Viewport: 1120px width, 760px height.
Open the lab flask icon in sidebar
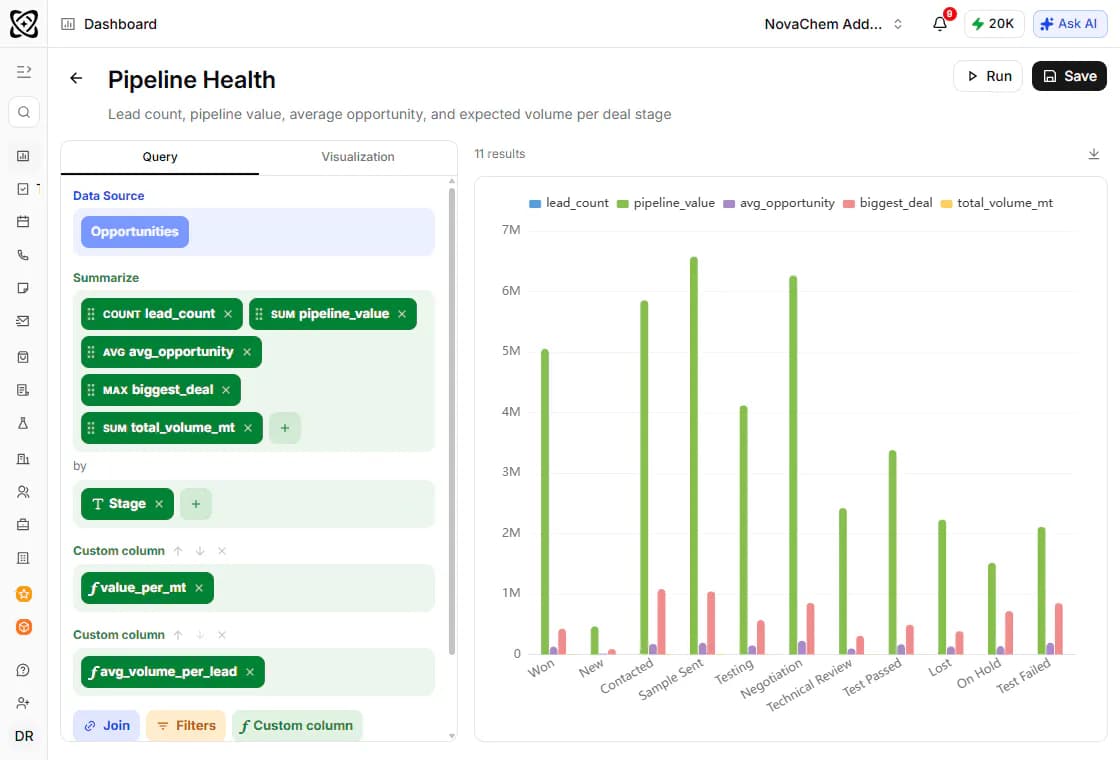[23, 423]
